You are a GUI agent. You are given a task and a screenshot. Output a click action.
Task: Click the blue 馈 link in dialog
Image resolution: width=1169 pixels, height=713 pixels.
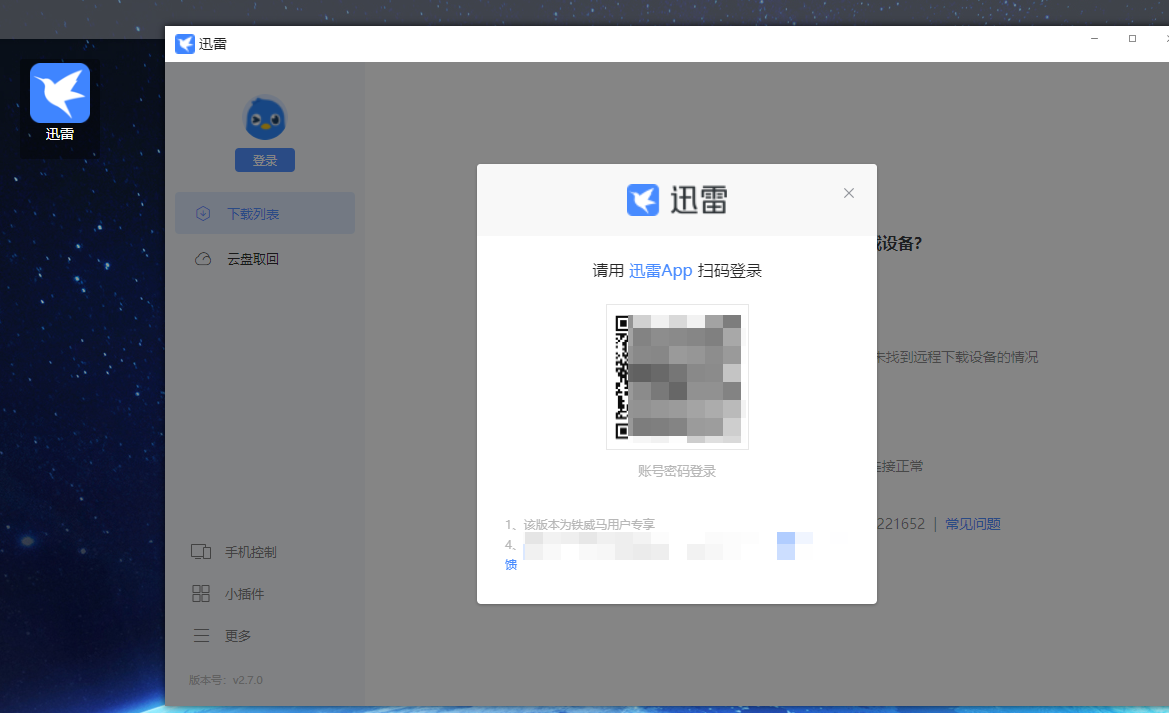pyautogui.click(x=511, y=565)
